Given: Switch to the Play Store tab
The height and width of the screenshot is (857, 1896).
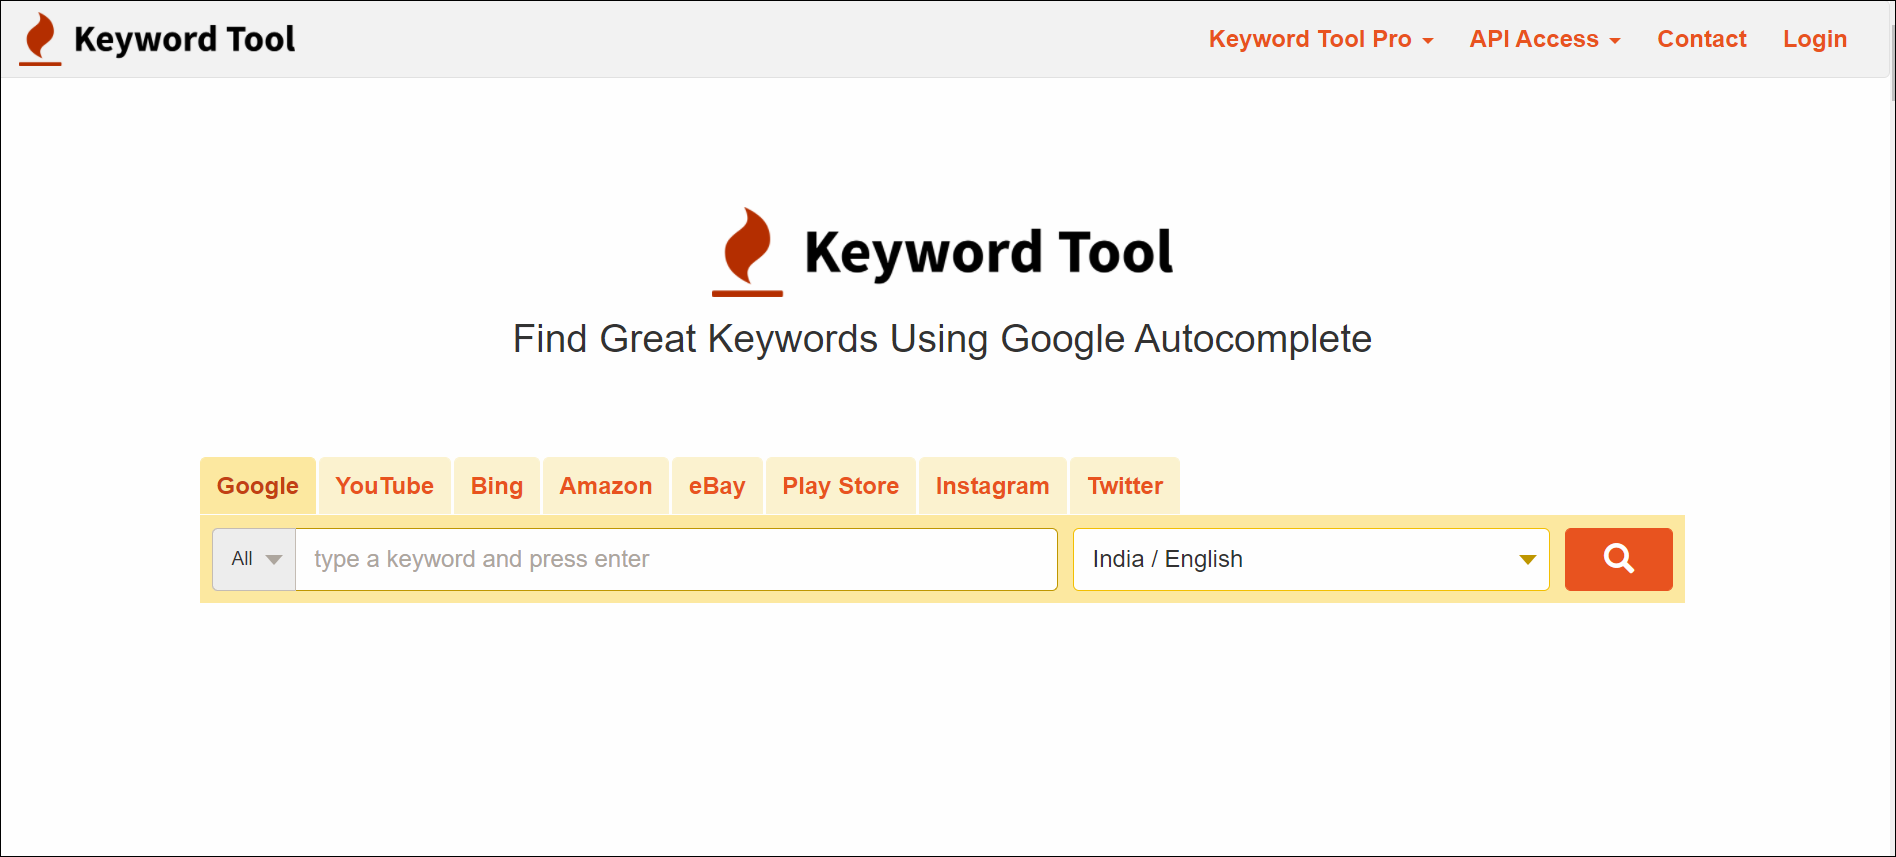Looking at the screenshot, I should click(841, 486).
